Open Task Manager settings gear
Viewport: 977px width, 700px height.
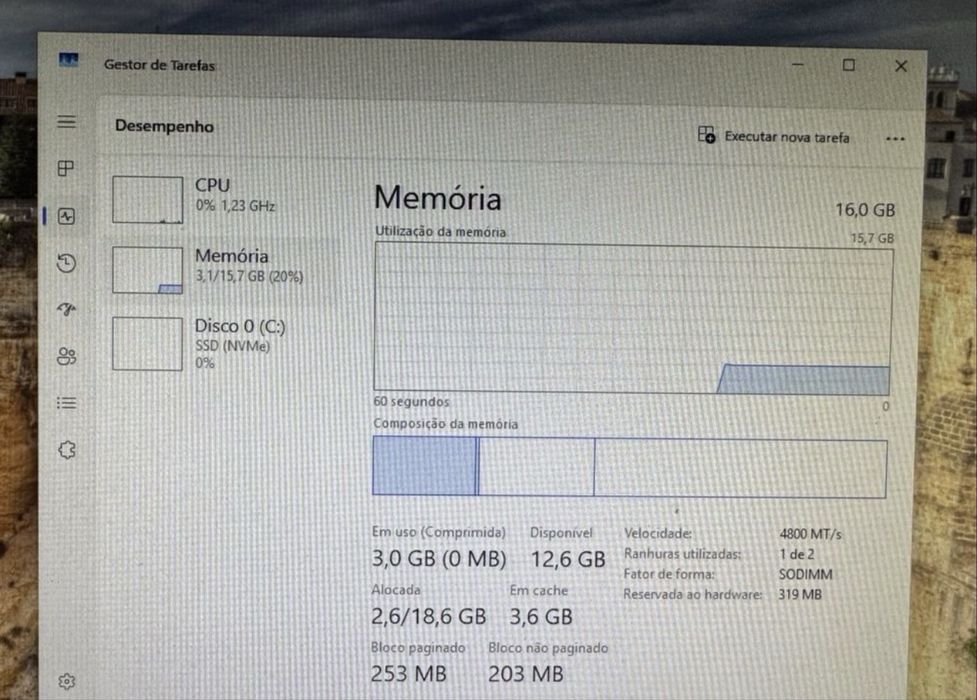[66, 681]
